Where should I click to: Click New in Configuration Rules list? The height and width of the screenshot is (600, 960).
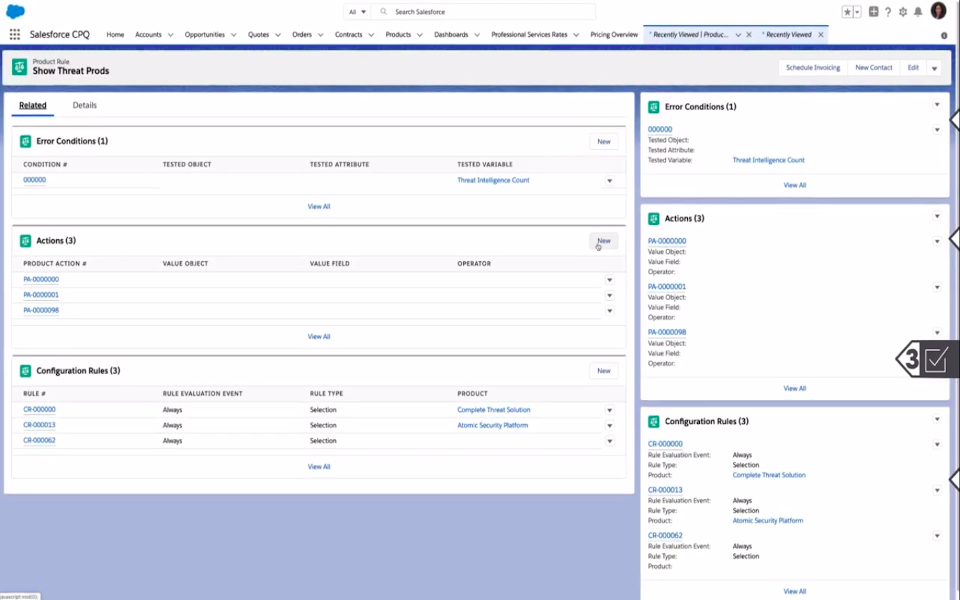click(x=604, y=371)
